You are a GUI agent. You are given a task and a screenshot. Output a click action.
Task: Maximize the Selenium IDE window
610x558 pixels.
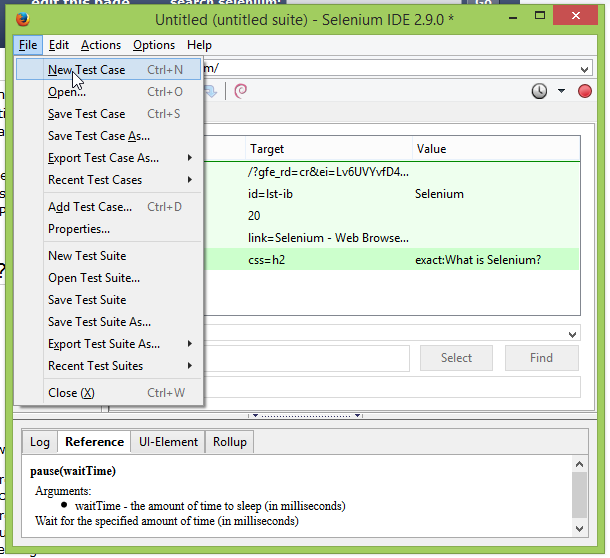[x=540, y=16]
